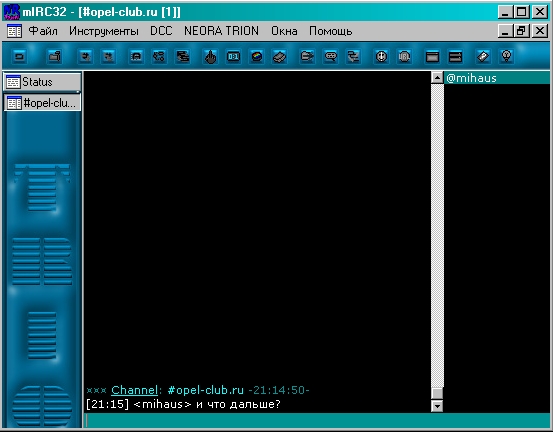Click the chat message input field
Screen dimensions: 553x432
[316, 420]
